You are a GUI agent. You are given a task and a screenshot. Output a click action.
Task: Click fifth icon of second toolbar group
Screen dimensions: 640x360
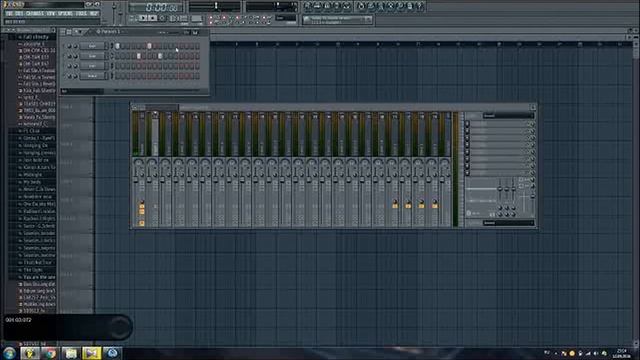point(400,6)
